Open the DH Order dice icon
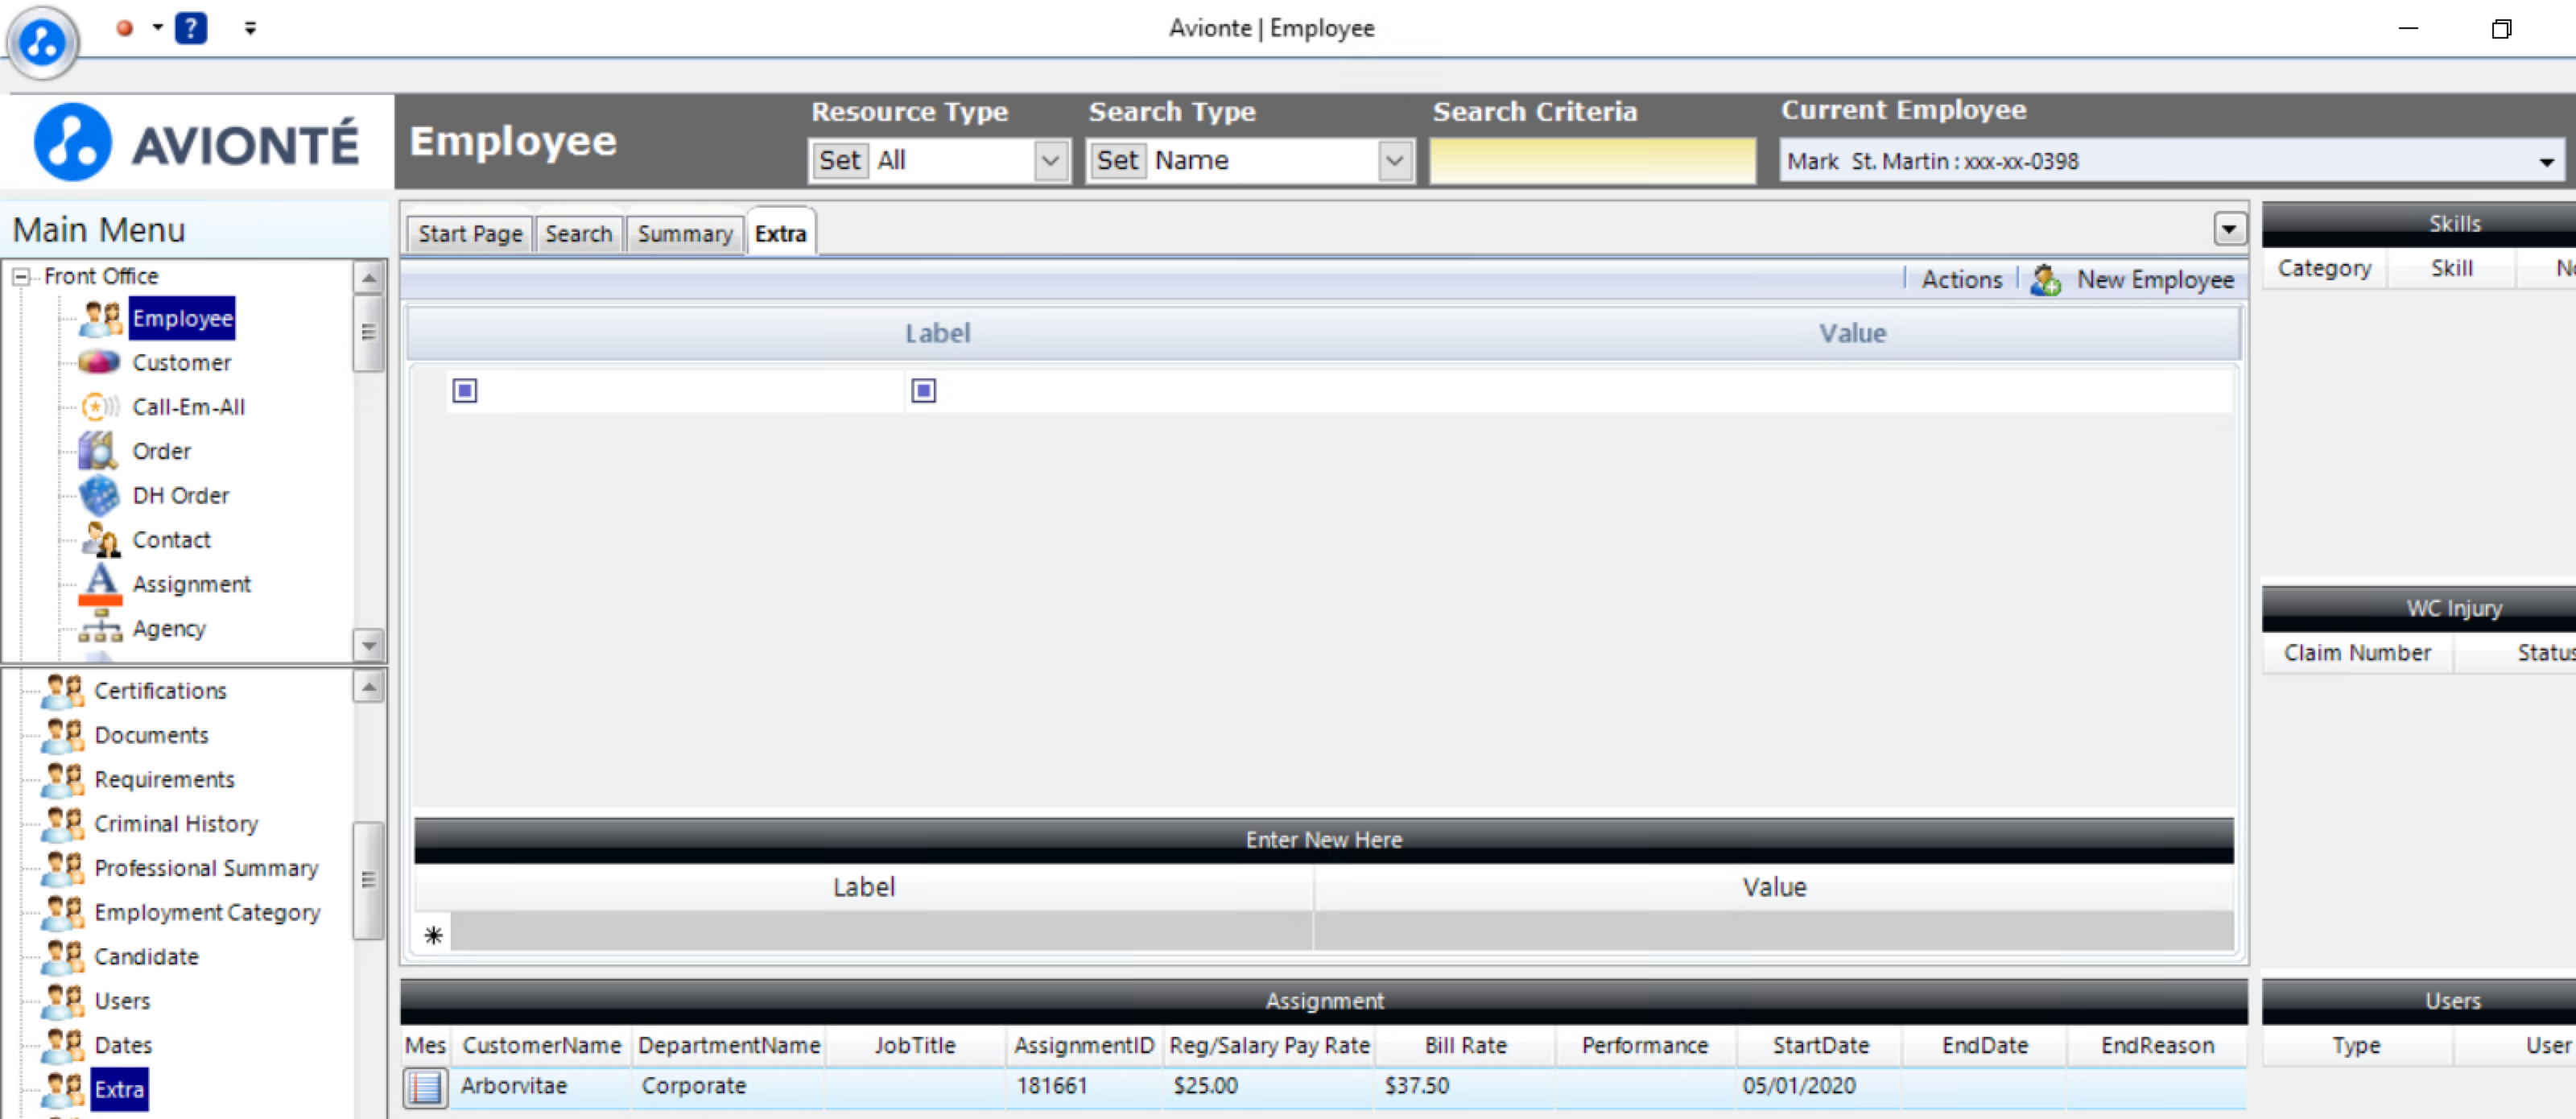 click(x=99, y=495)
